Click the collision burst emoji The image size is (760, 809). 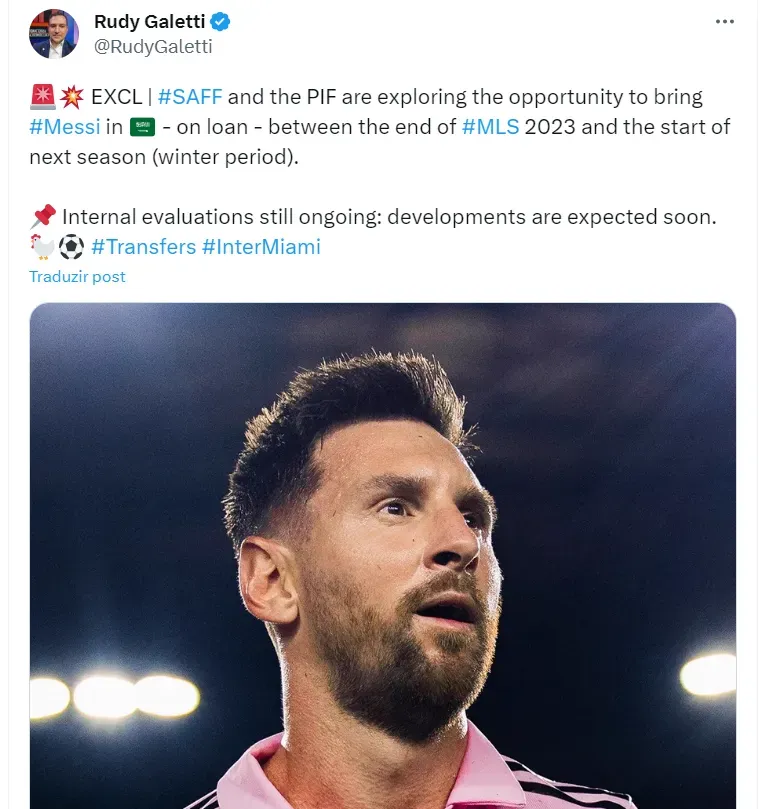pos(71,97)
